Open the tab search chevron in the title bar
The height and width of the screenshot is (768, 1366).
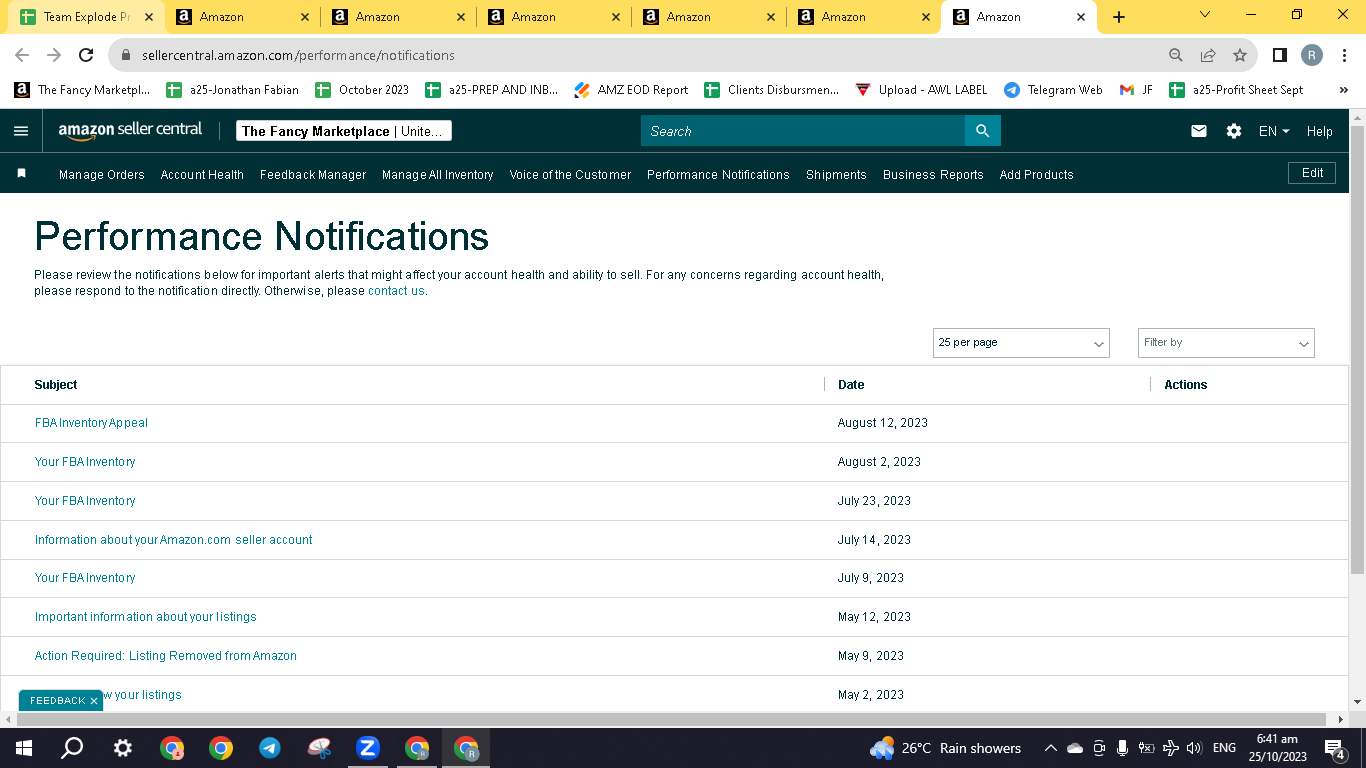(1204, 15)
